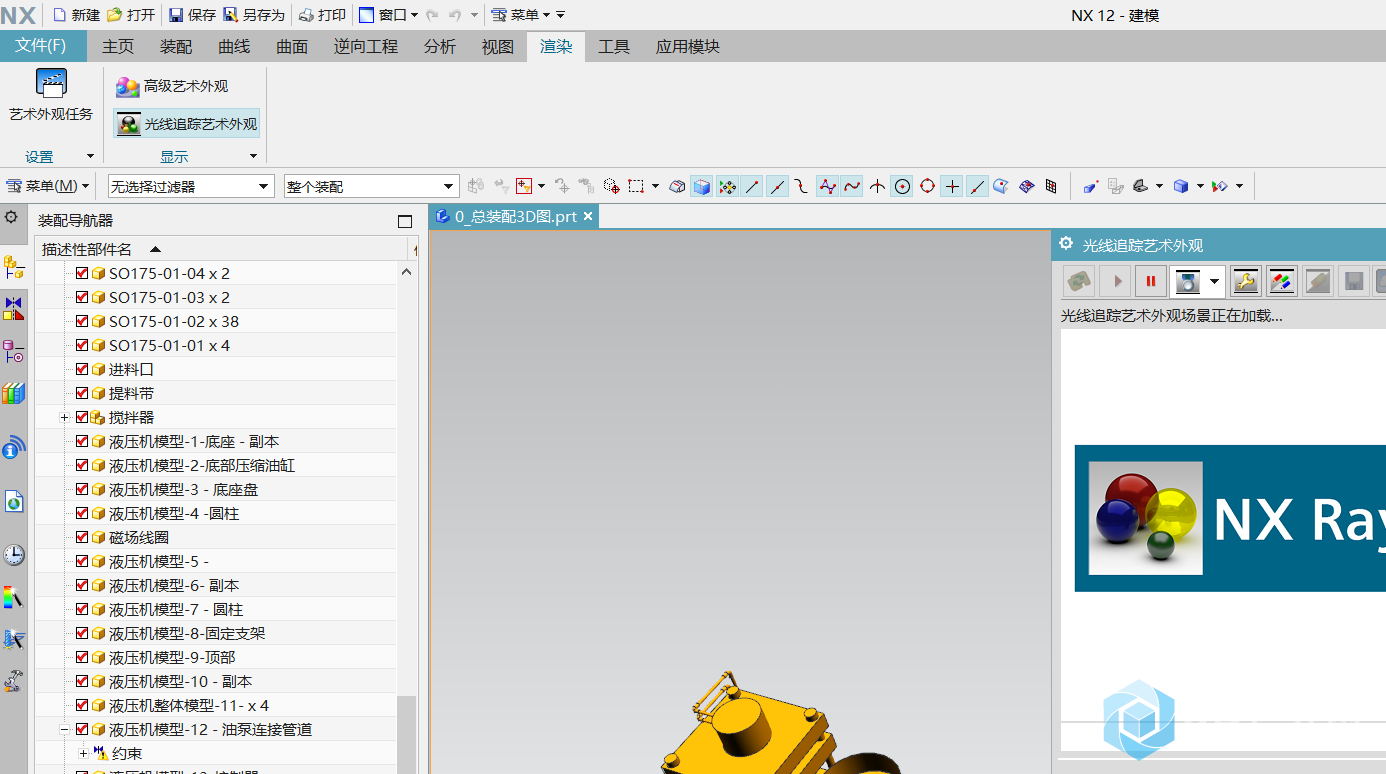Click the render quality medal icon
The width and height of the screenshot is (1386, 774).
click(x=1187, y=282)
